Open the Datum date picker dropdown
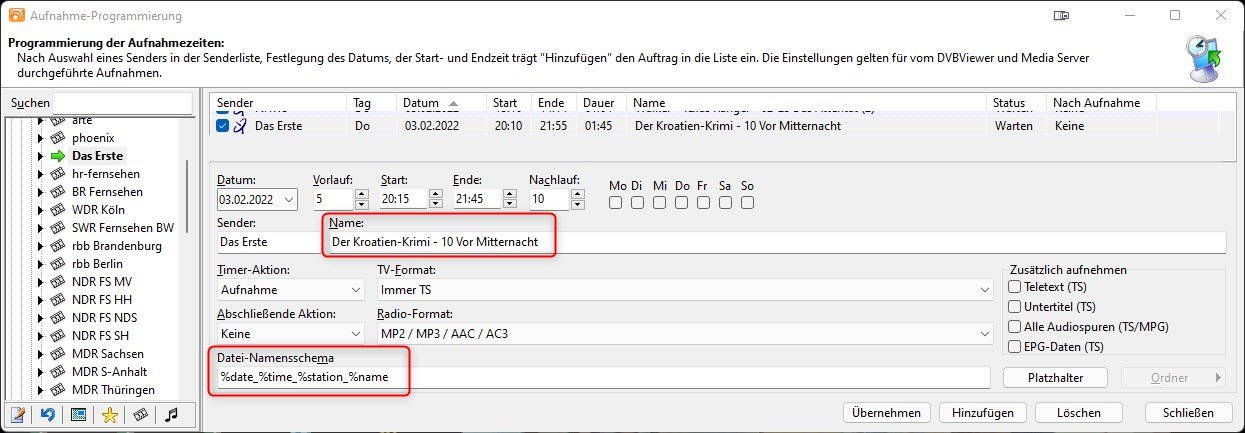The width and height of the screenshot is (1245, 433). pyautogui.click(x=289, y=200)
